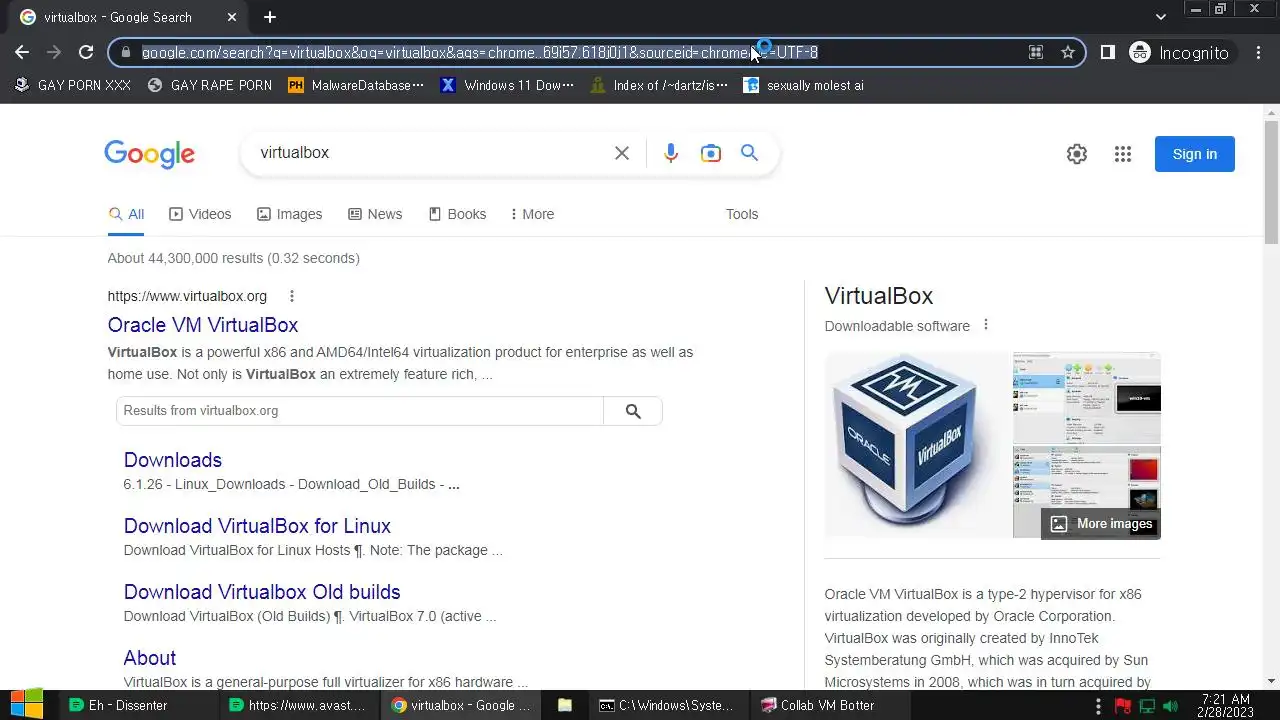Open the Incognito profile indicator
Viewport: 1280px width, 720px height.
pyautogui.click(x=1180, y=52)
